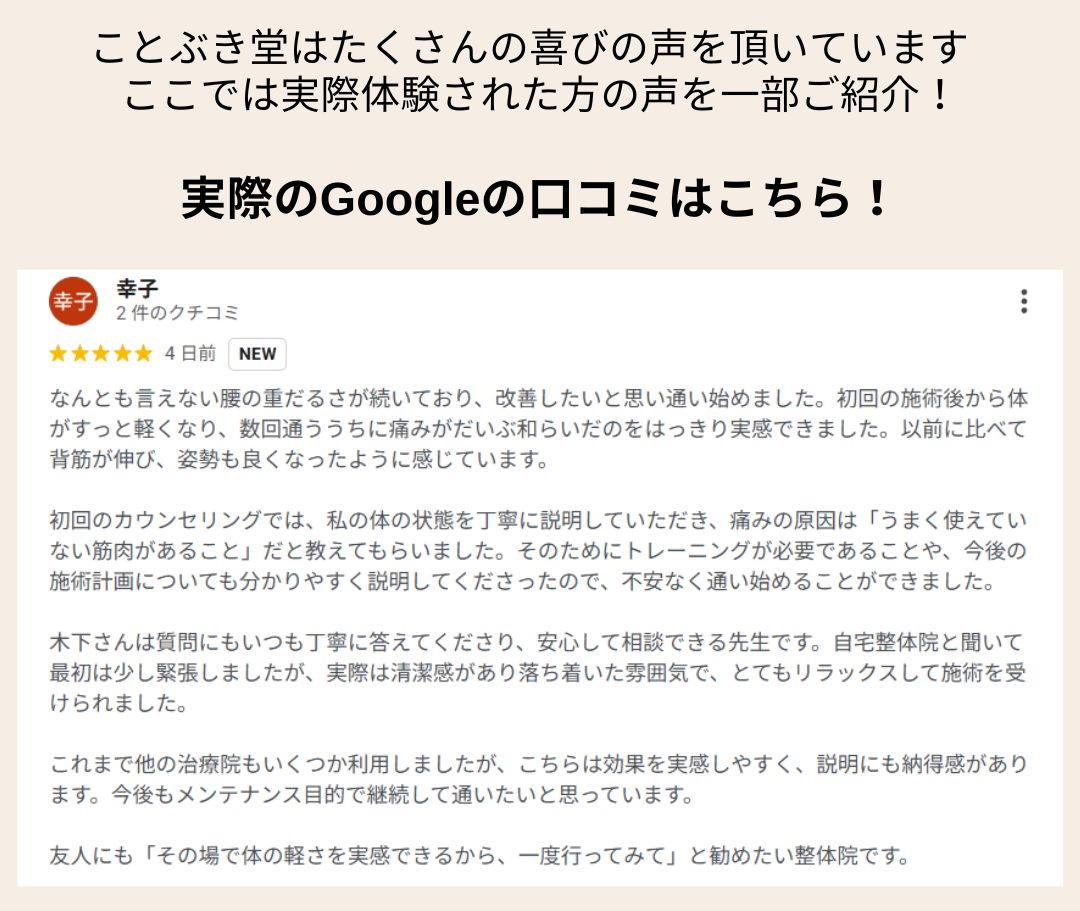The image size is (1080, 911).
Task: Click the 4 日前 review timestamp
Action: click(190, 354)
